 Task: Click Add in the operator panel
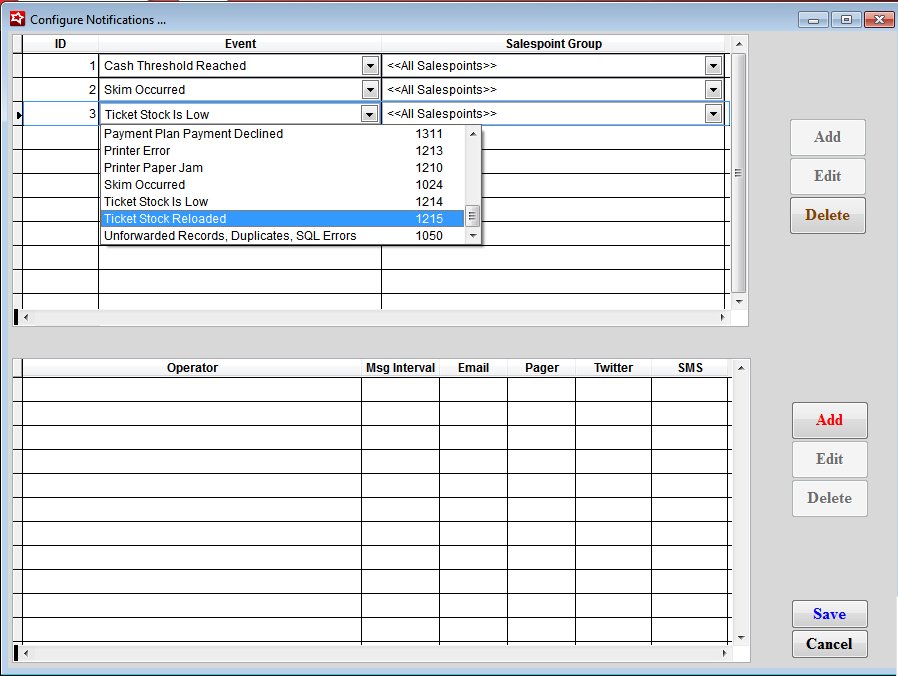click(x=829, y=420)
